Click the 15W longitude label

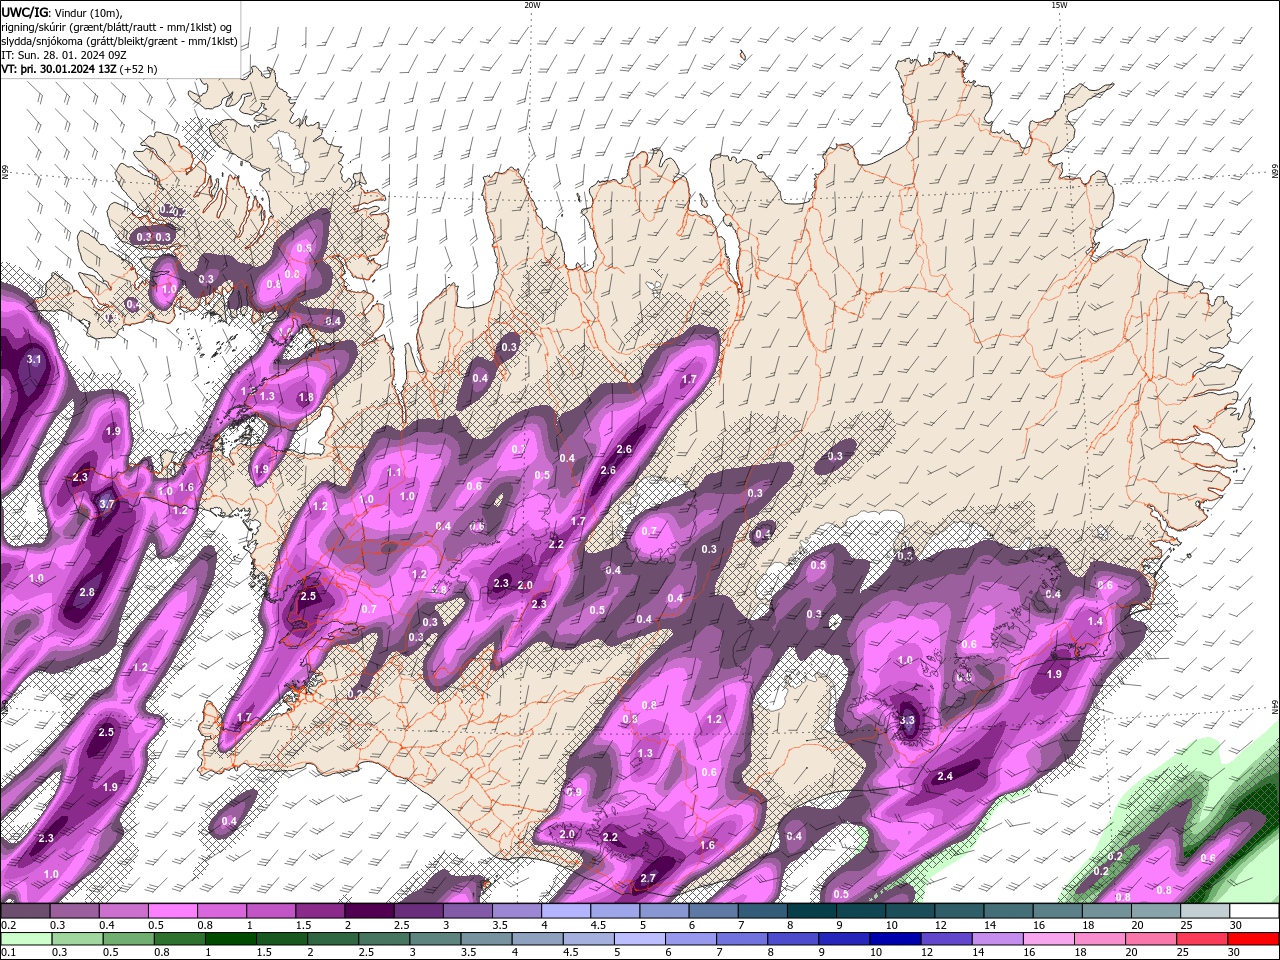tap(1059, 4)
